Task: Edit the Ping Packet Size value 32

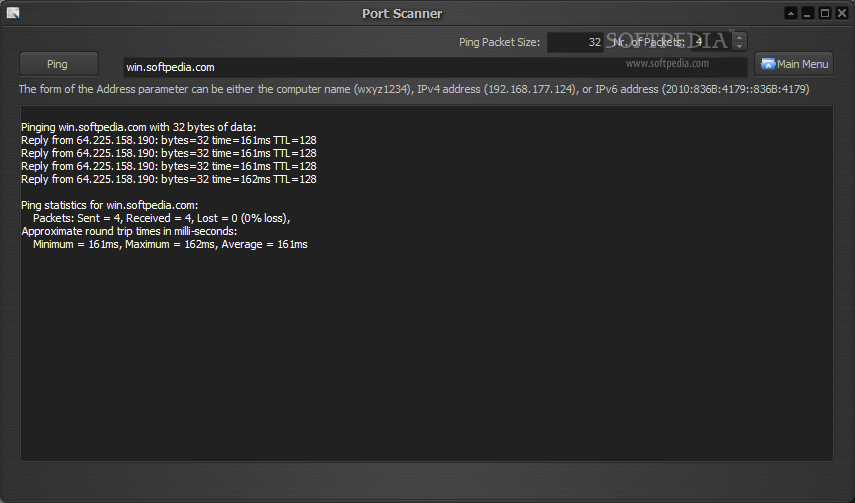Action: [x=575, y=42]
